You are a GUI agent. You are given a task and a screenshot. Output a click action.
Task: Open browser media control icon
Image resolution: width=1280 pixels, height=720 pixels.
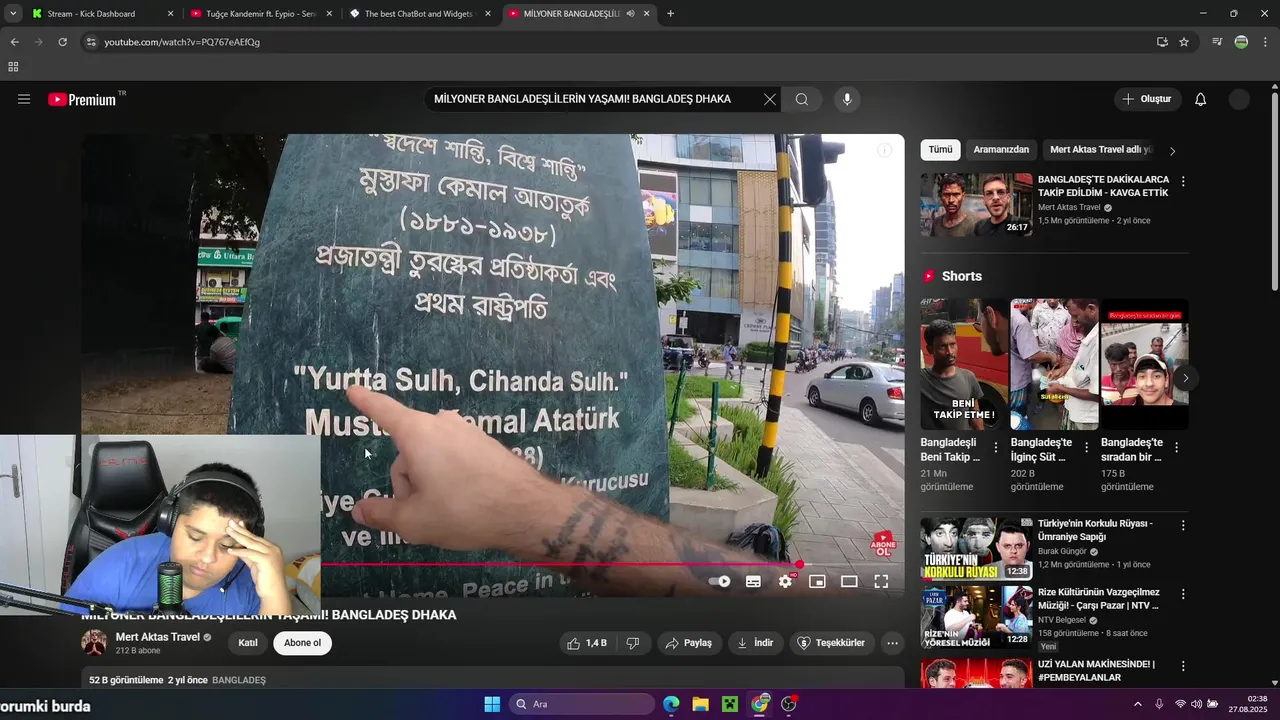(1217, 42)
